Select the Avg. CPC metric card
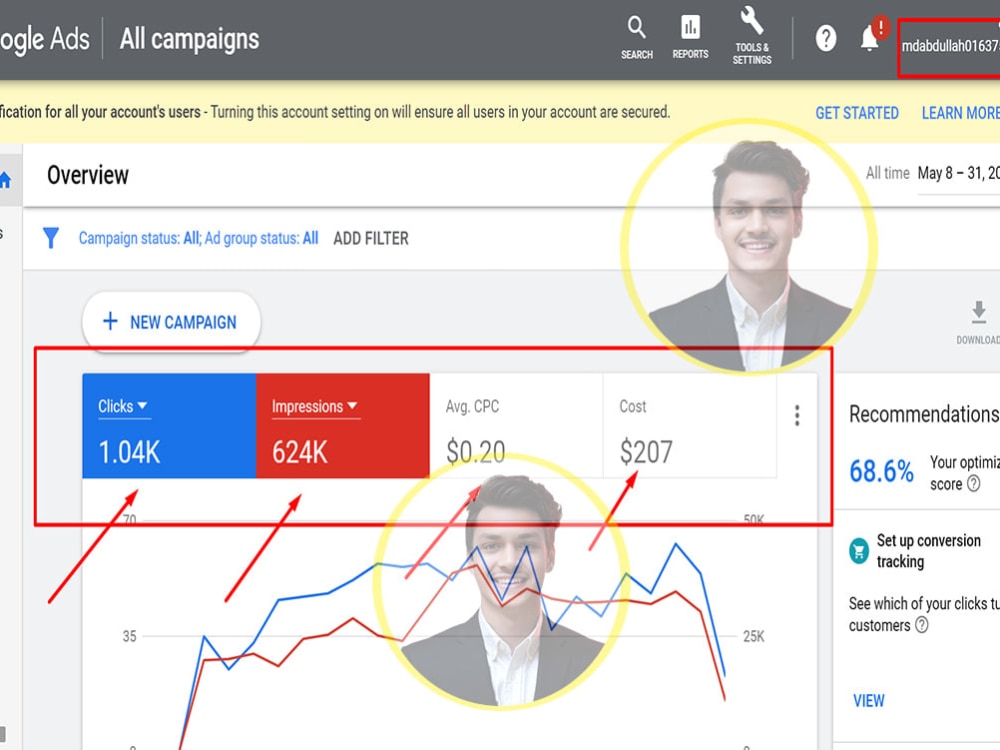This screenshot has height=750, width=1000. pos(516,425)
